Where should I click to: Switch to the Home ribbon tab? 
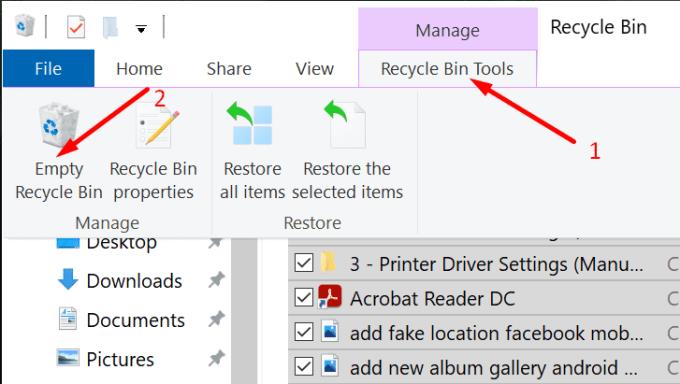[x=139, y=69]
